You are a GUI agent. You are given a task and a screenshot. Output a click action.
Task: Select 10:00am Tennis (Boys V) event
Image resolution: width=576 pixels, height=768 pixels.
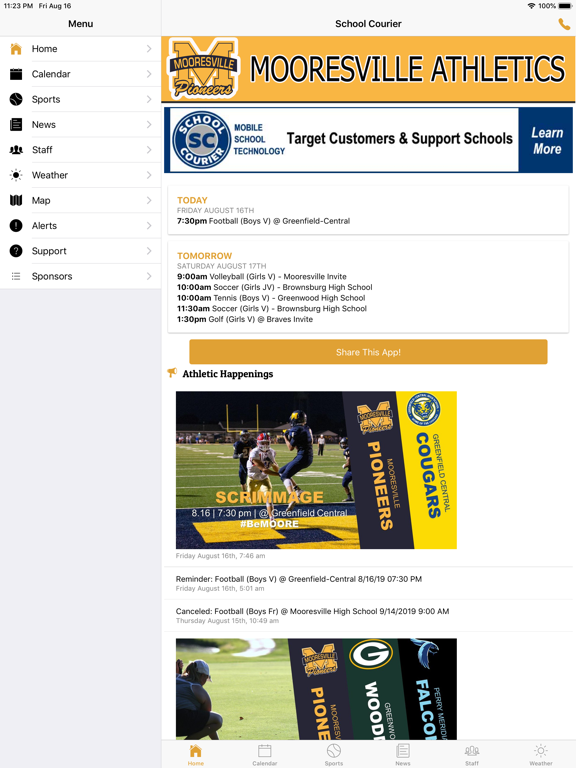[271, 298]
